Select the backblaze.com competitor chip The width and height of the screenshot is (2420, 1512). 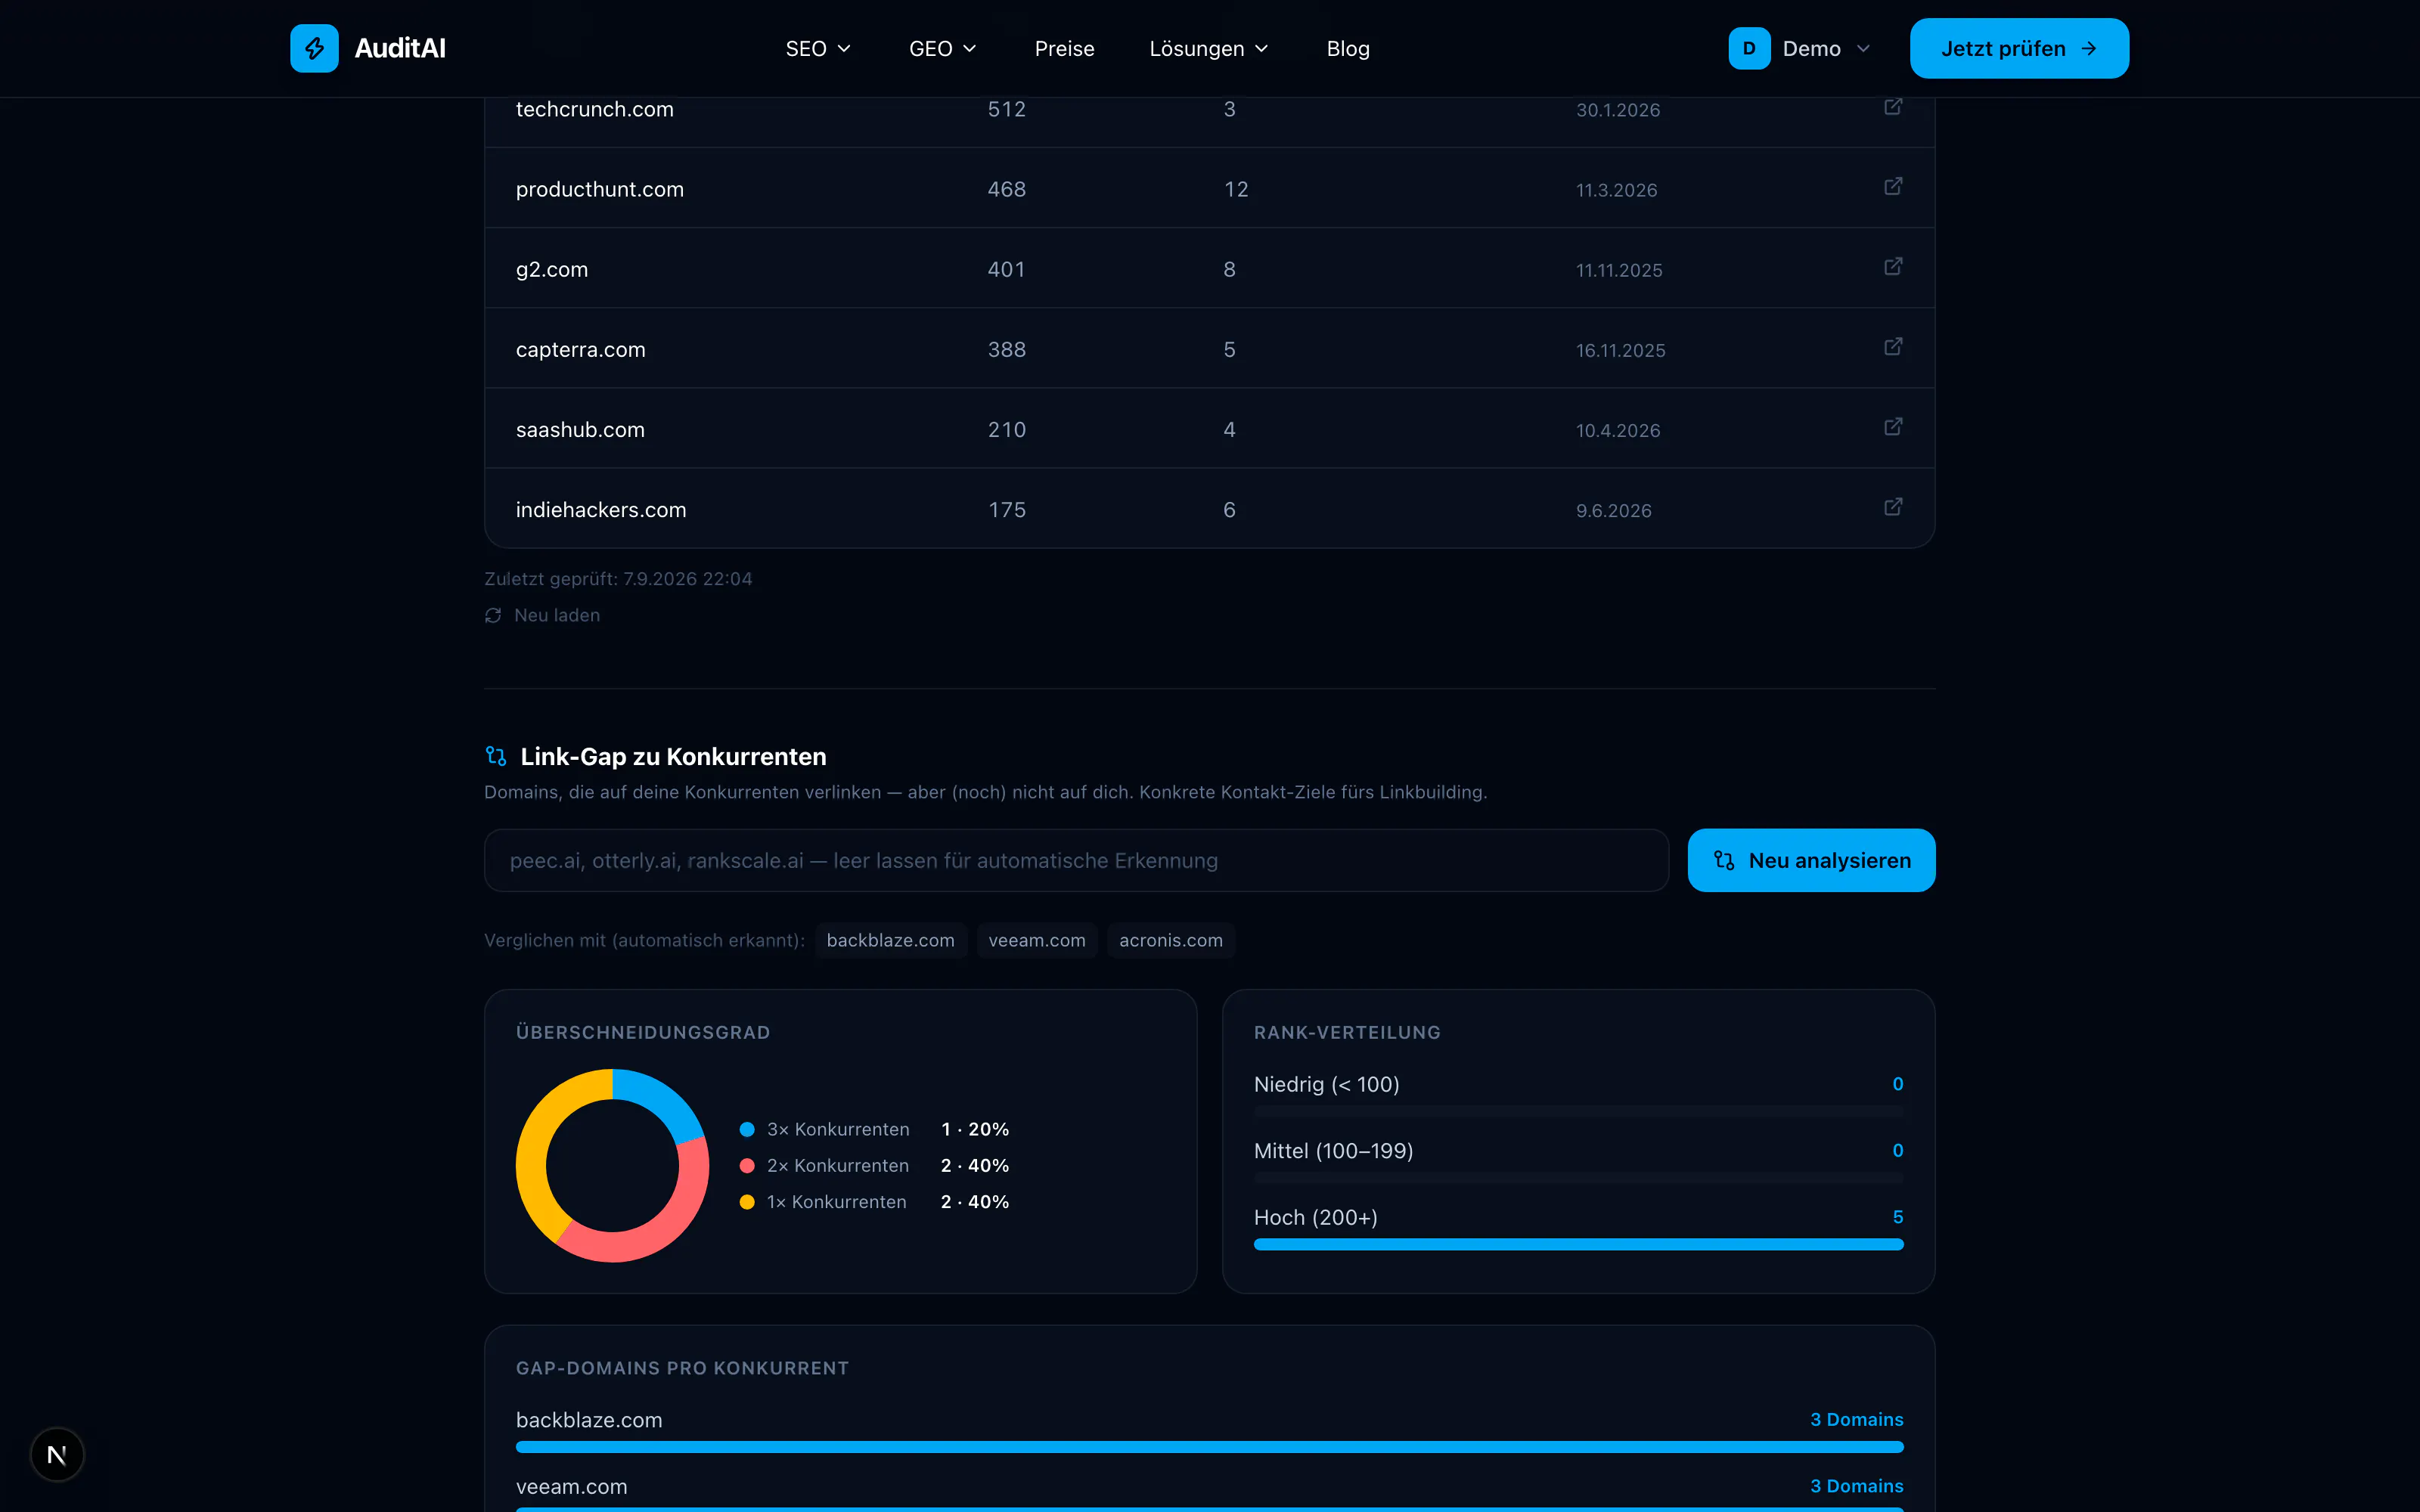890,940
